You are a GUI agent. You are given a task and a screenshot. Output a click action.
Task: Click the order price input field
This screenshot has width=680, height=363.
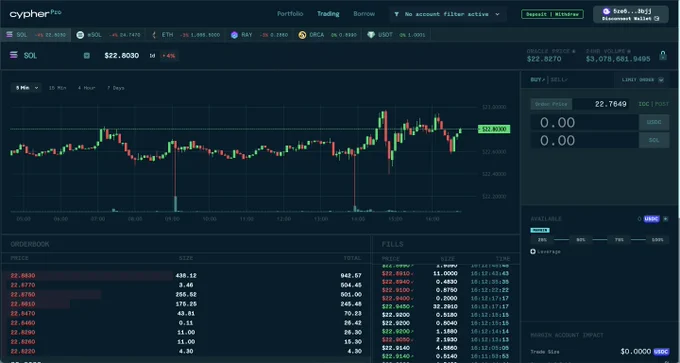601,104
